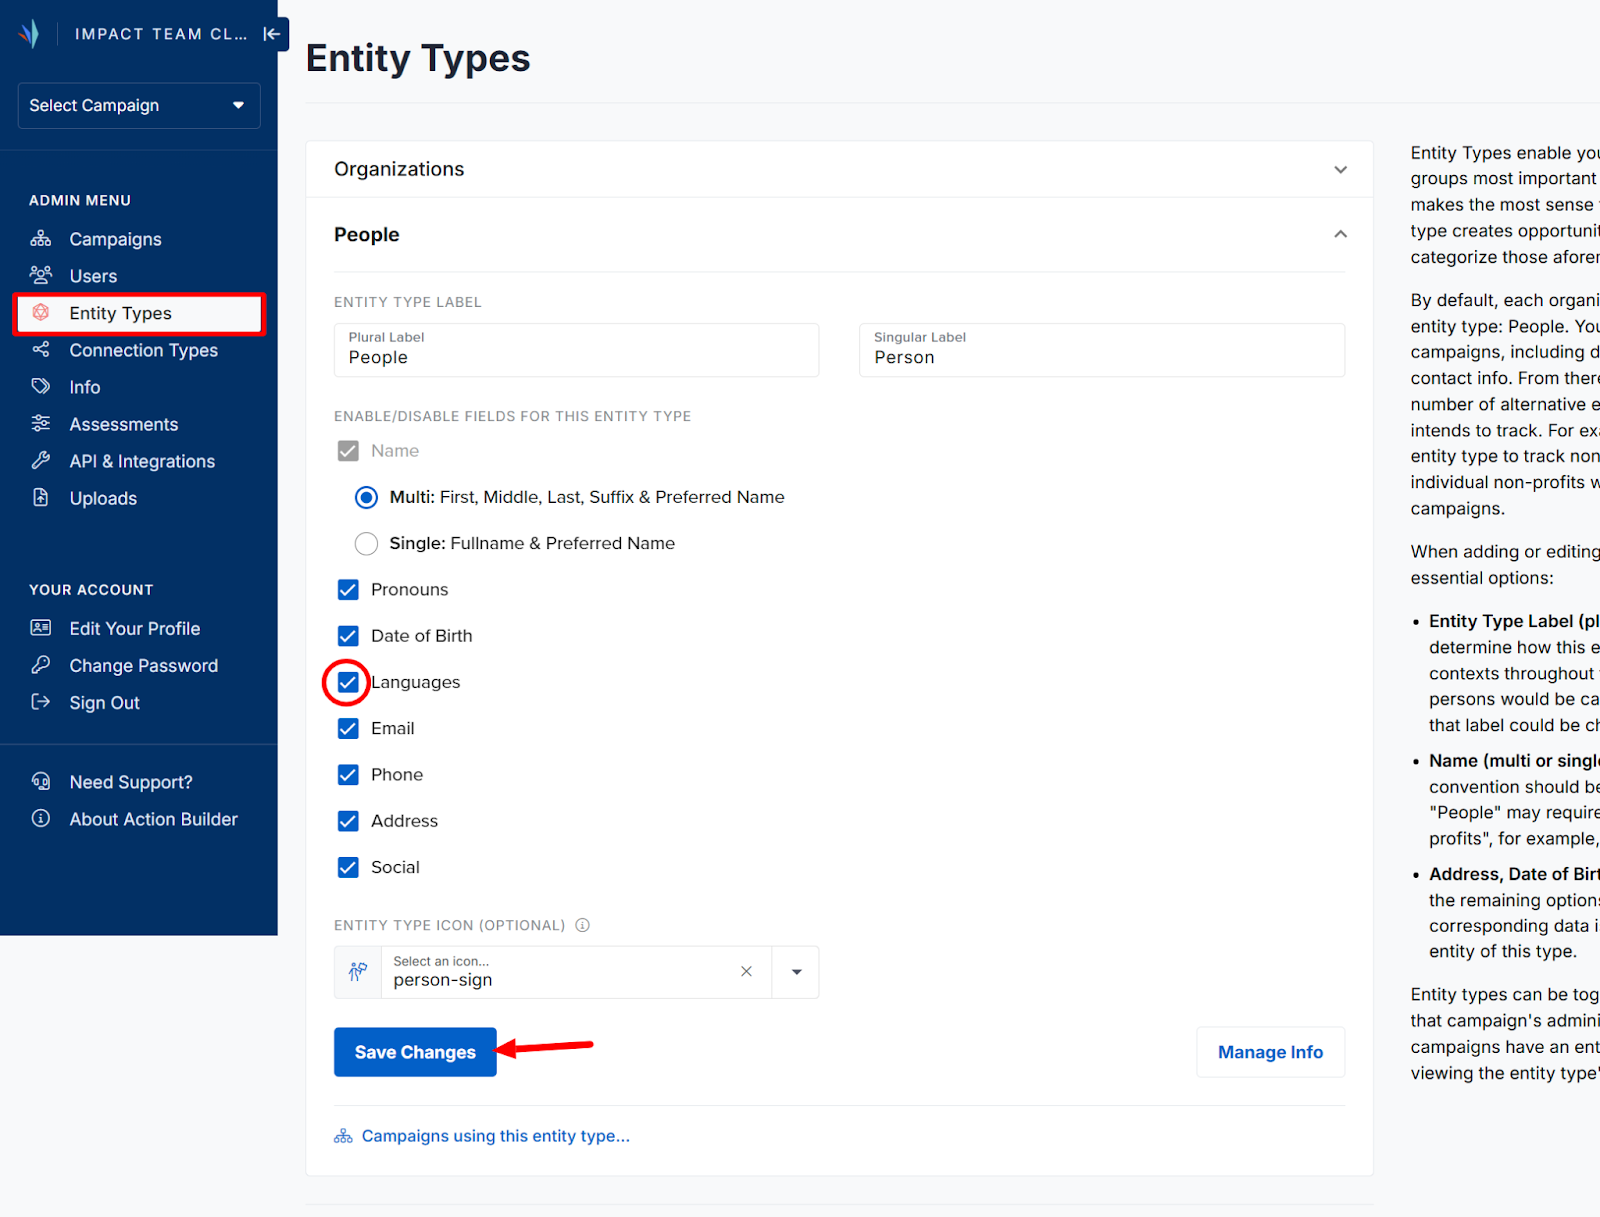
Task: Click the Sign Out arrow icon
Action: tap(41, 702)
